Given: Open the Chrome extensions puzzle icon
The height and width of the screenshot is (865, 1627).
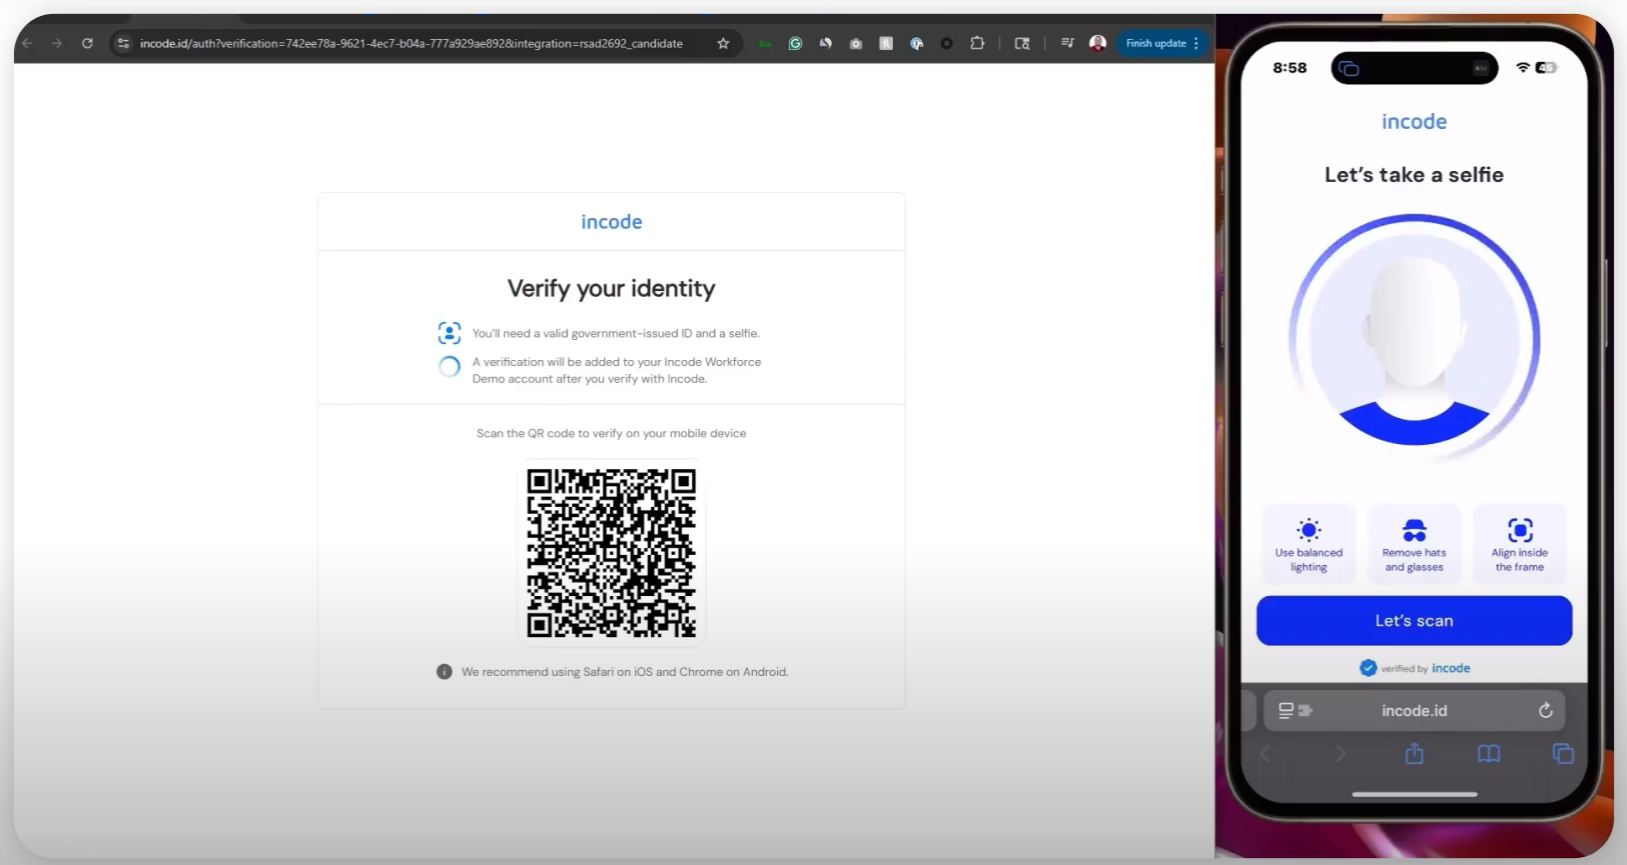Looking at the screenshot, I should tap(977, 43).
